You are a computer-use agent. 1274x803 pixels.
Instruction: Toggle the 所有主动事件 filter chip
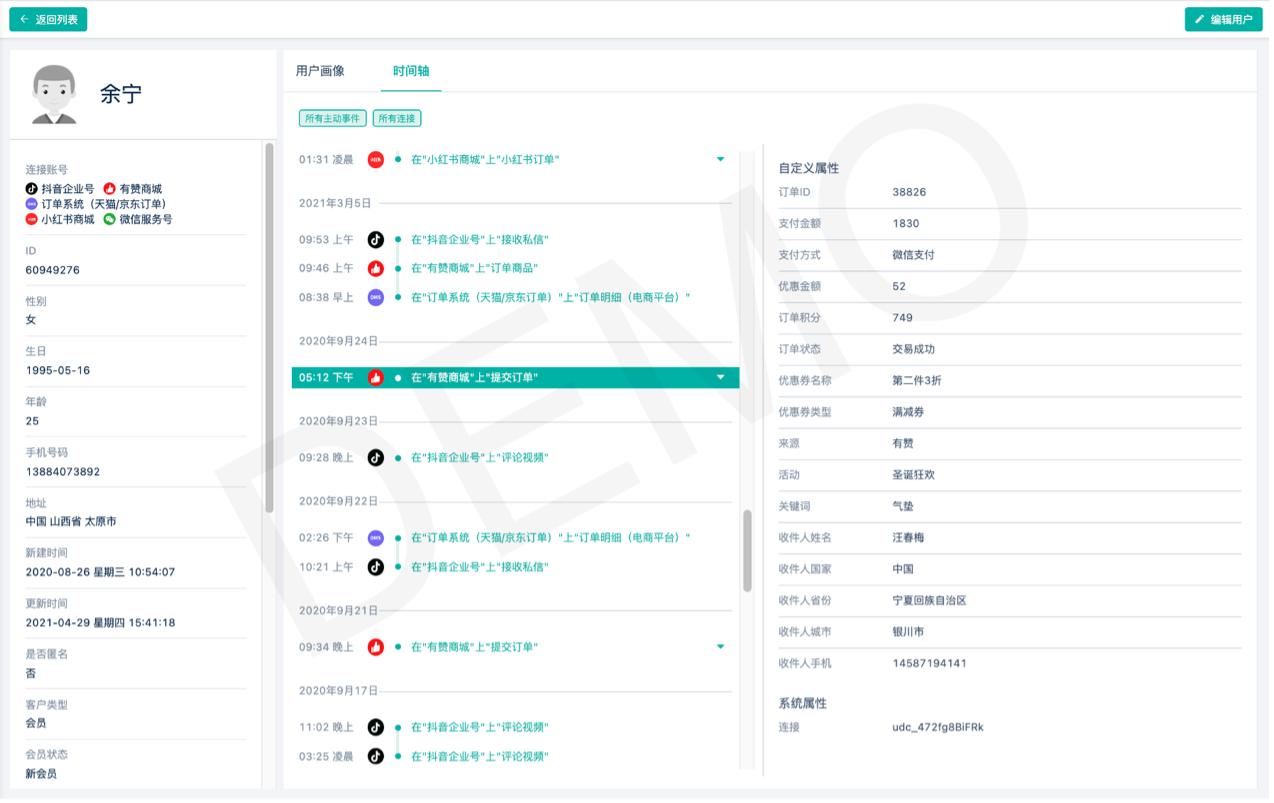click(333, 118)
